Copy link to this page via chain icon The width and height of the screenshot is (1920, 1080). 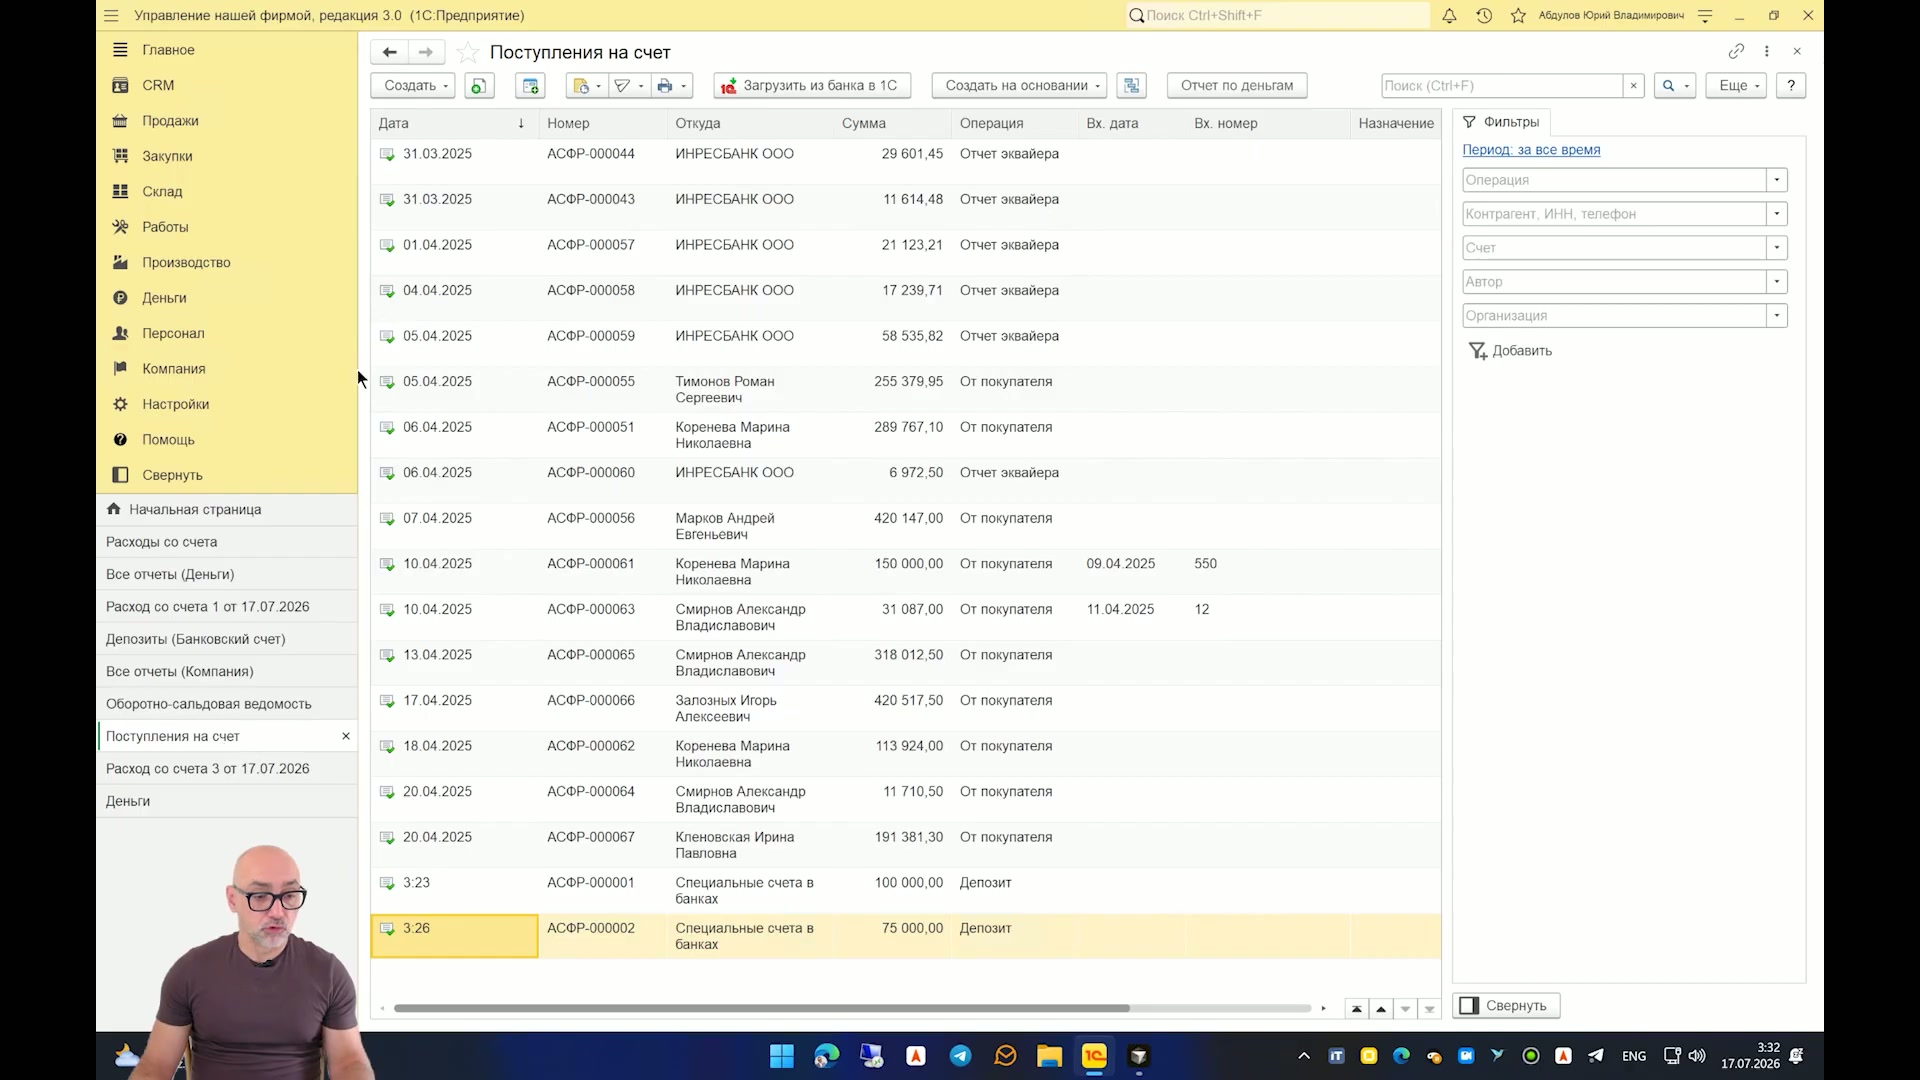coord(1736,51)
